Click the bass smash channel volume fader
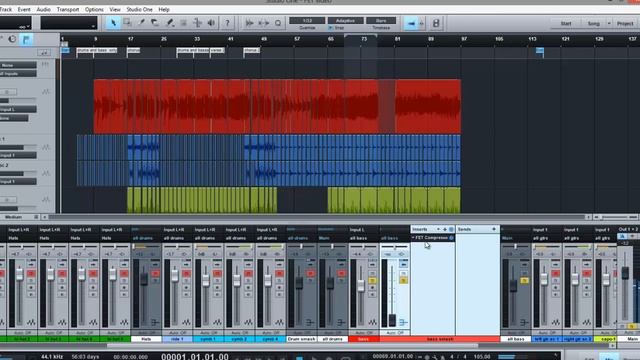640x360 pixels. pyautogui.click(x=392, y=320)
